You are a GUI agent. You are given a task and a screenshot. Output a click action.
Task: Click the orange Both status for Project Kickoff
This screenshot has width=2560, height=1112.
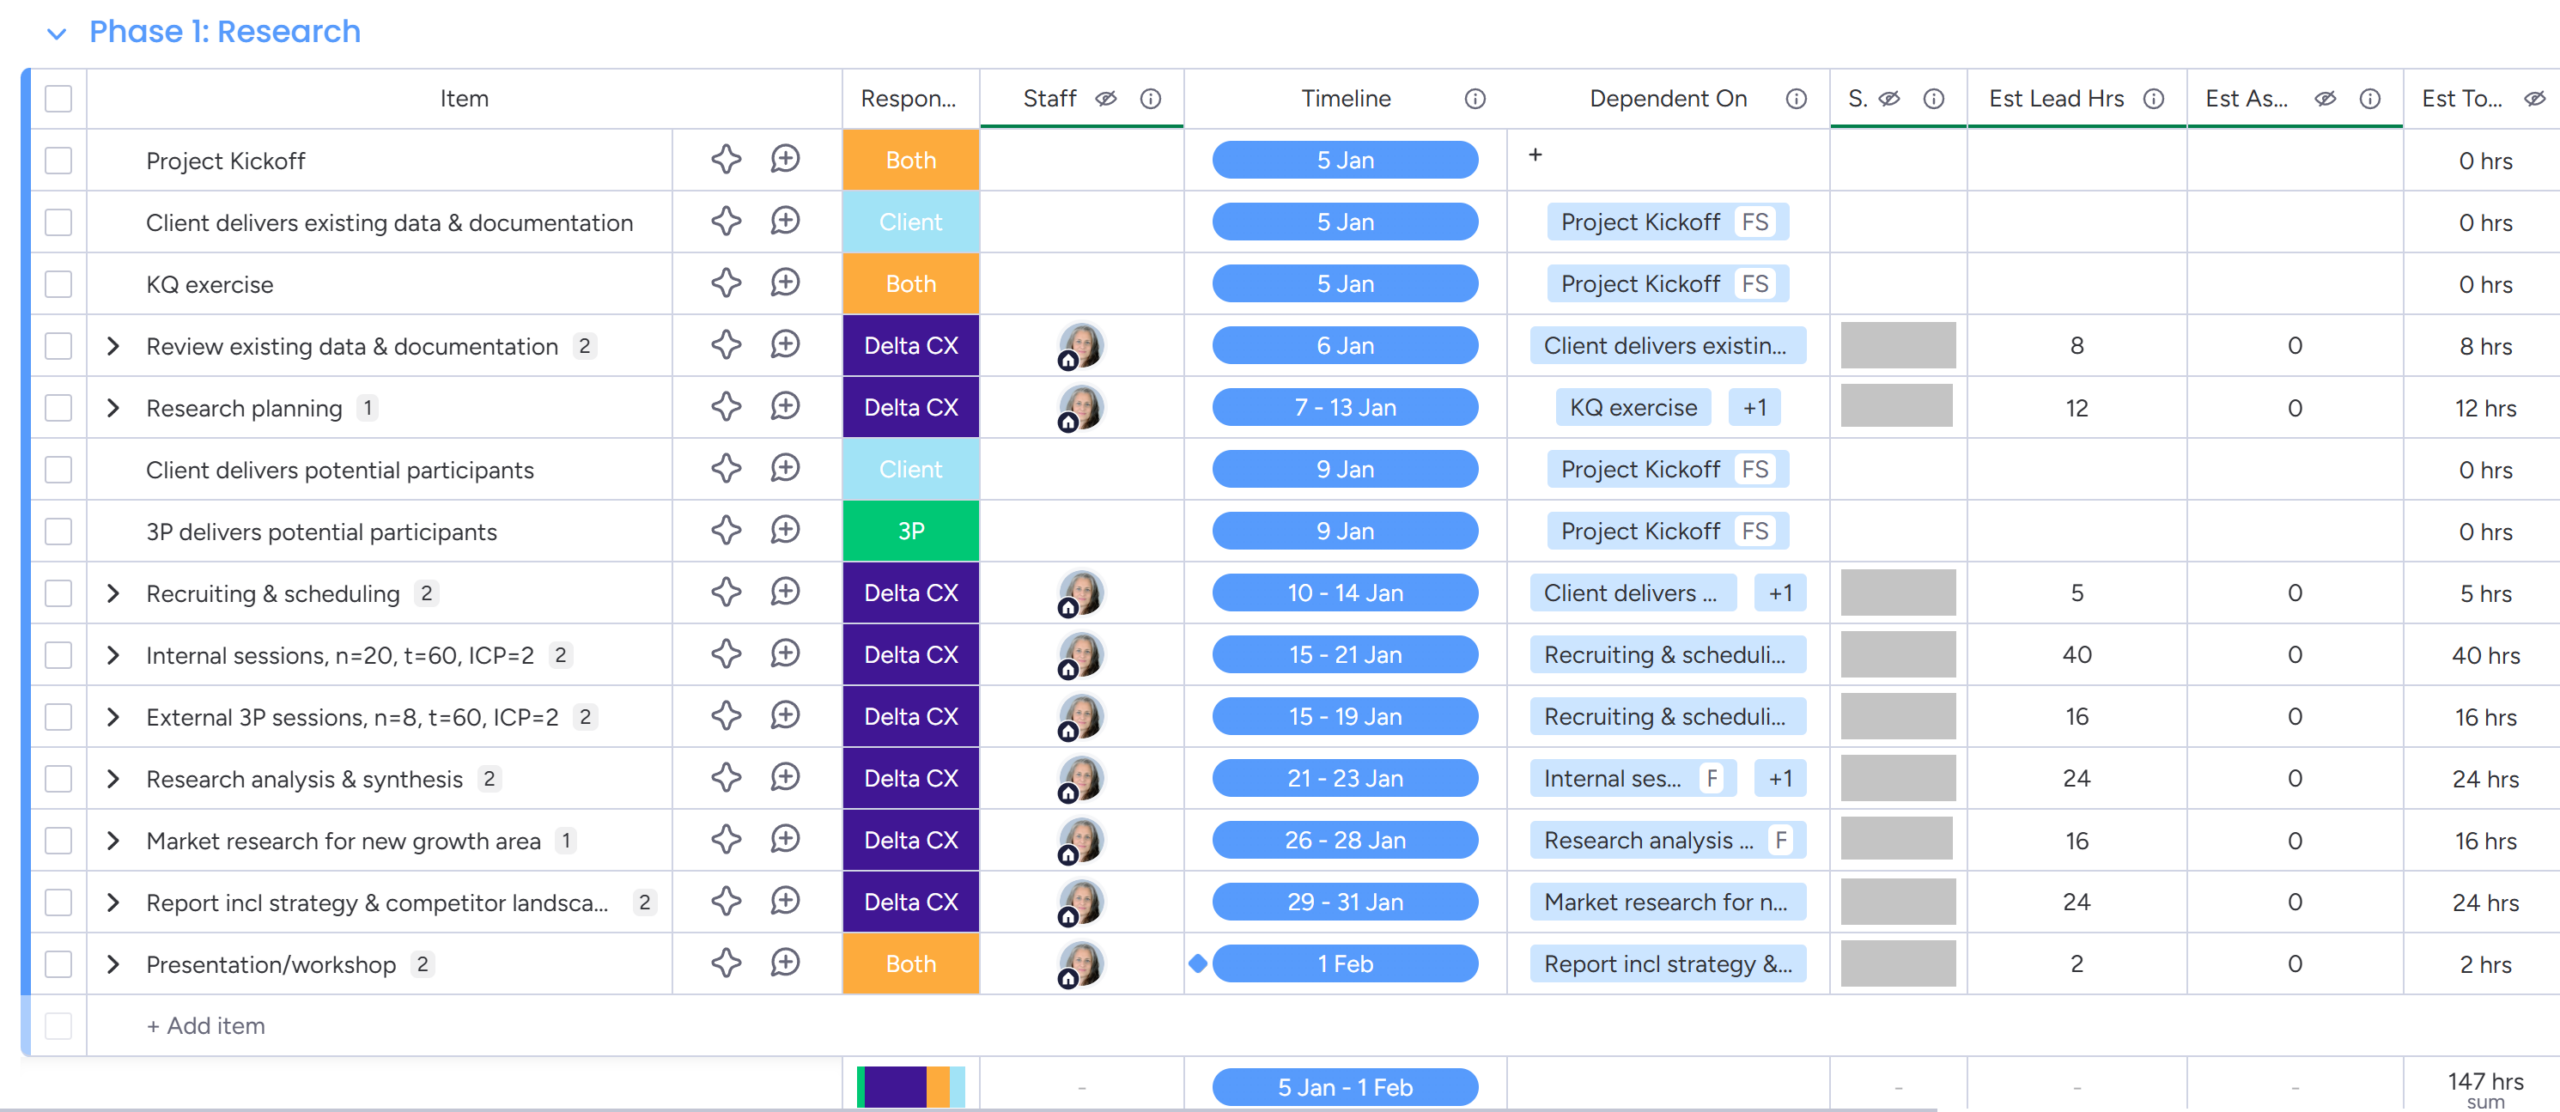910,160
